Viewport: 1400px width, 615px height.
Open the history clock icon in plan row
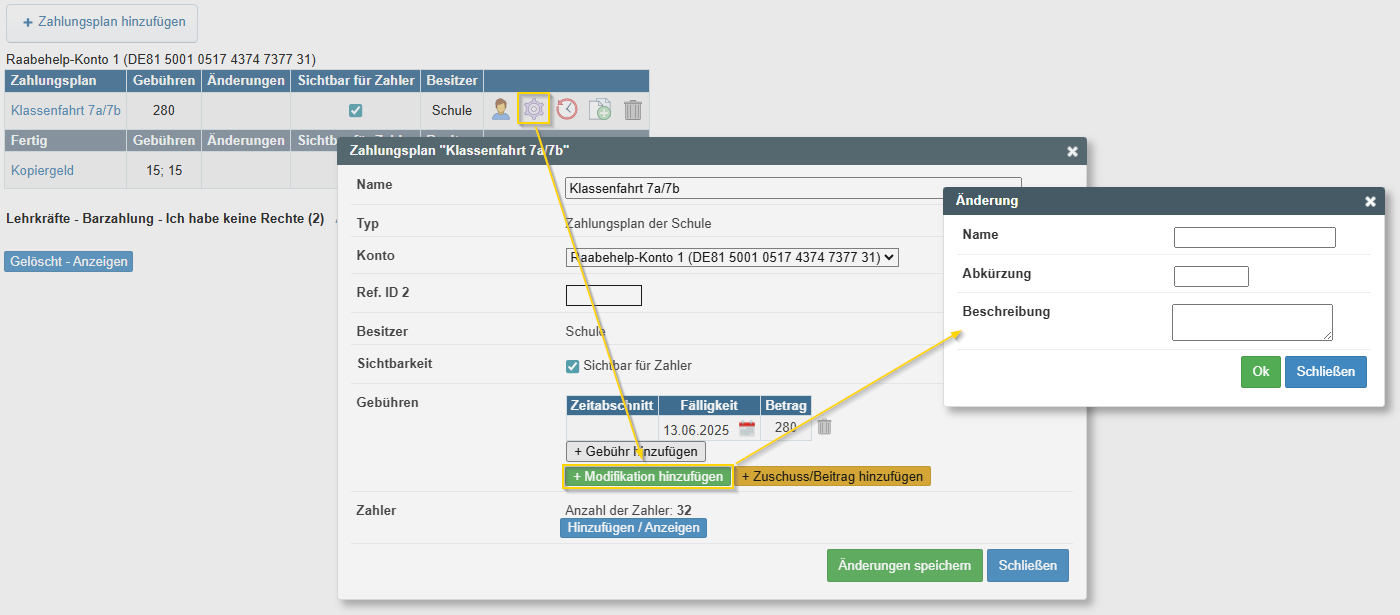click(567, 109)
